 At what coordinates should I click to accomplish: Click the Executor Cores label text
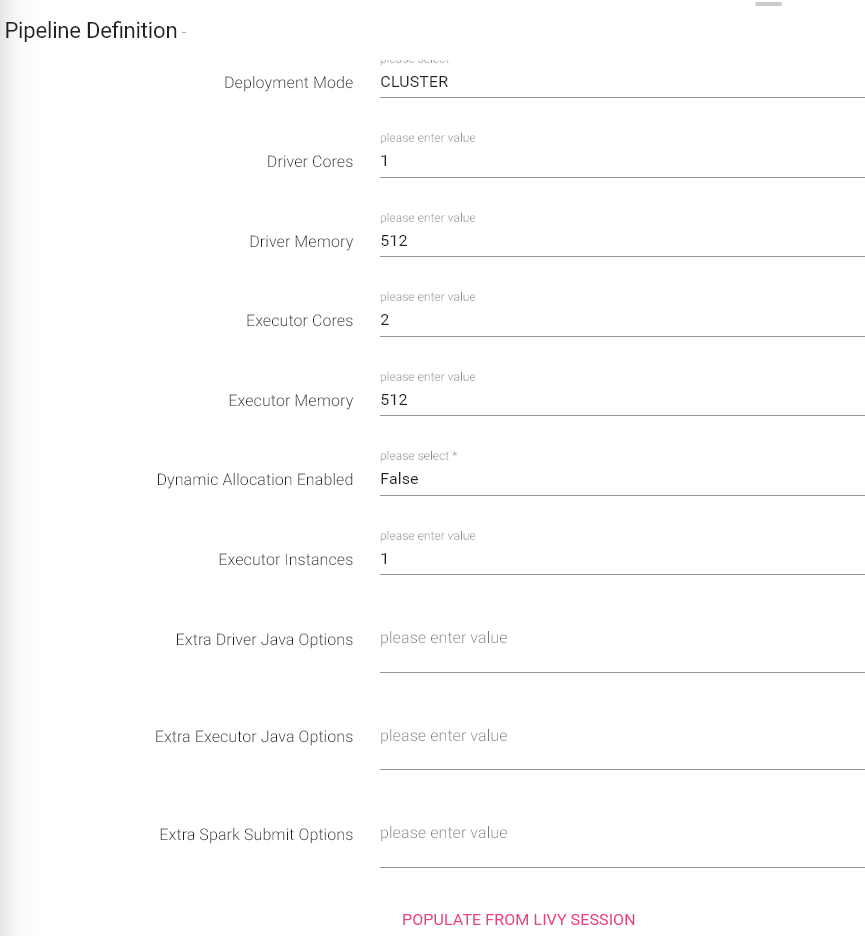click(299, 321)
